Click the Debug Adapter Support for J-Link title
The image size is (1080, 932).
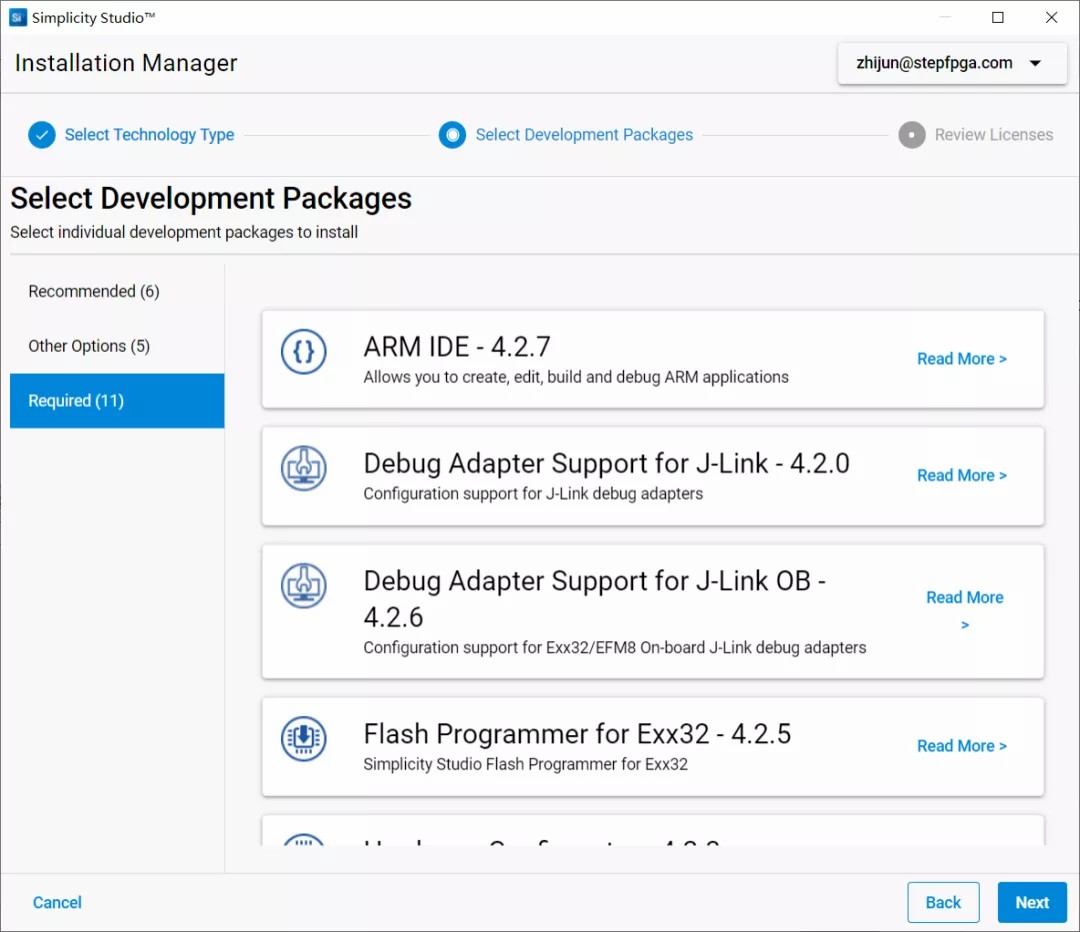606,464
